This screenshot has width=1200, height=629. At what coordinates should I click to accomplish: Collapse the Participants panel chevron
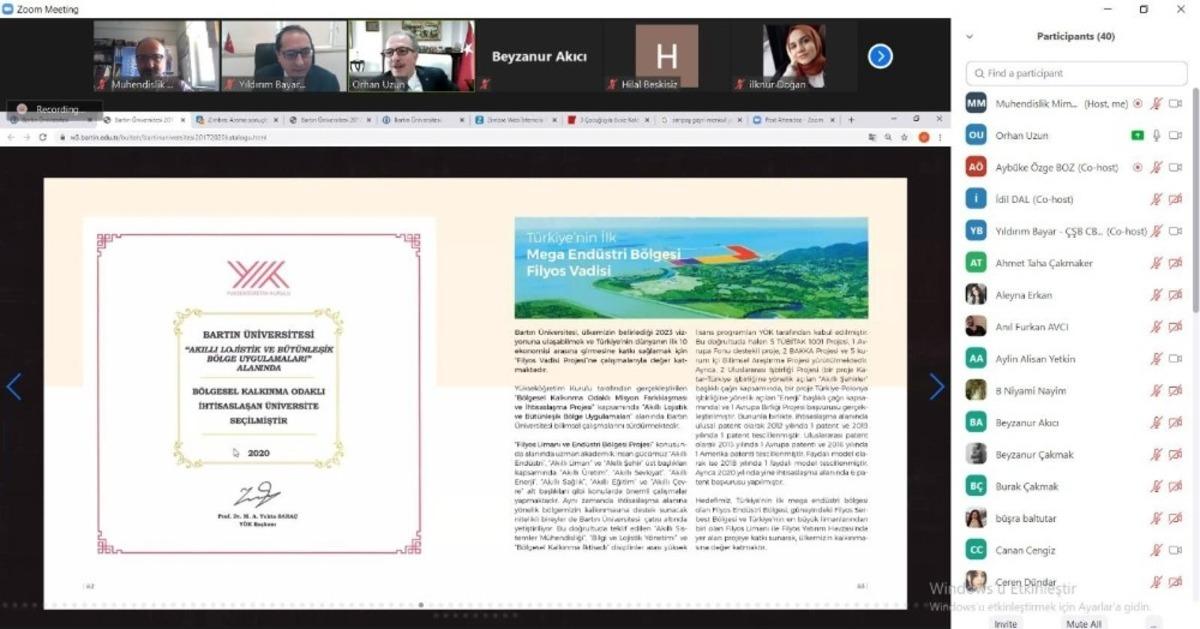[x=968, y=37]
